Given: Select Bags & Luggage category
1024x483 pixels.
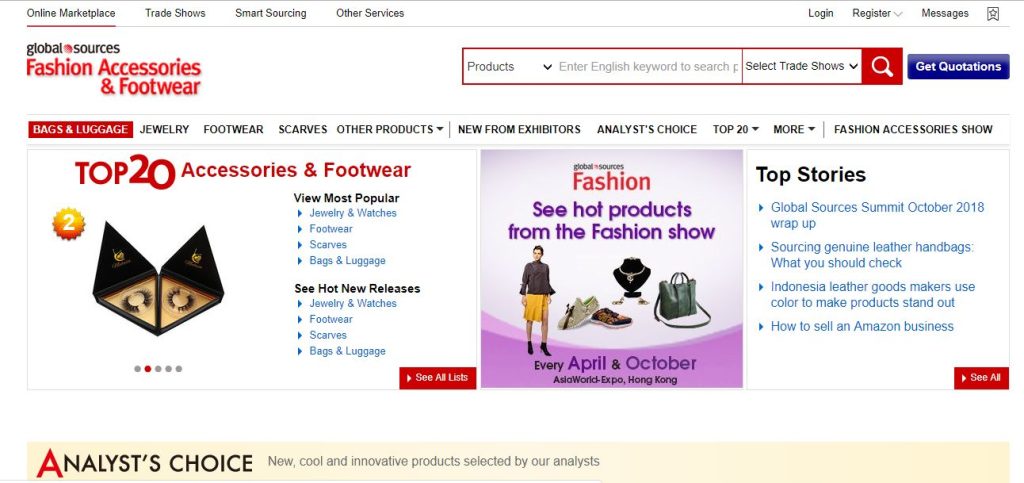Looking at the screenshot, I should point(80,129).
